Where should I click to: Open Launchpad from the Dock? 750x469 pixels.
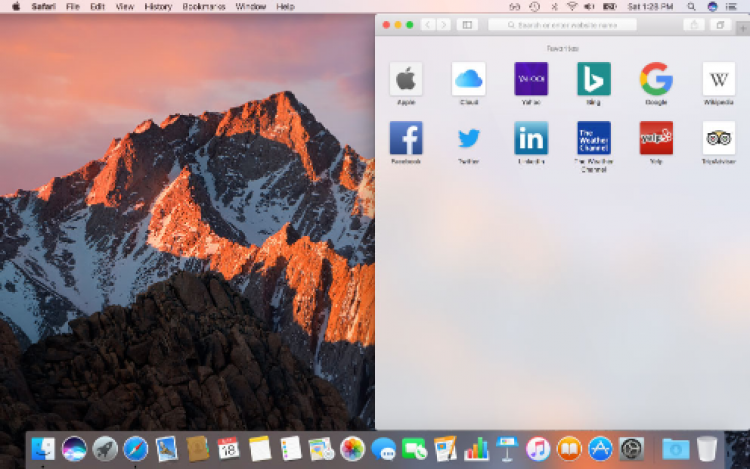[x=105, y=449]
